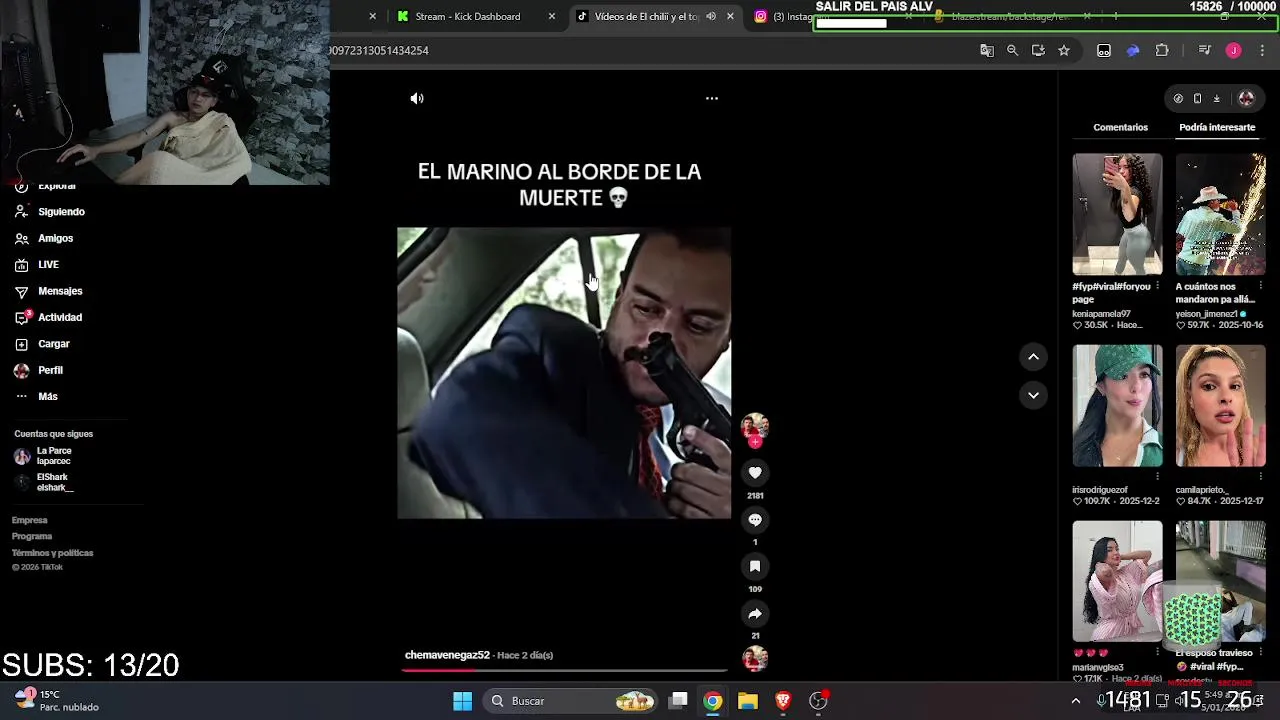Open the TikTok profile avatar menu
This screenshot has height=720, width=1280.
[1246, 98]
